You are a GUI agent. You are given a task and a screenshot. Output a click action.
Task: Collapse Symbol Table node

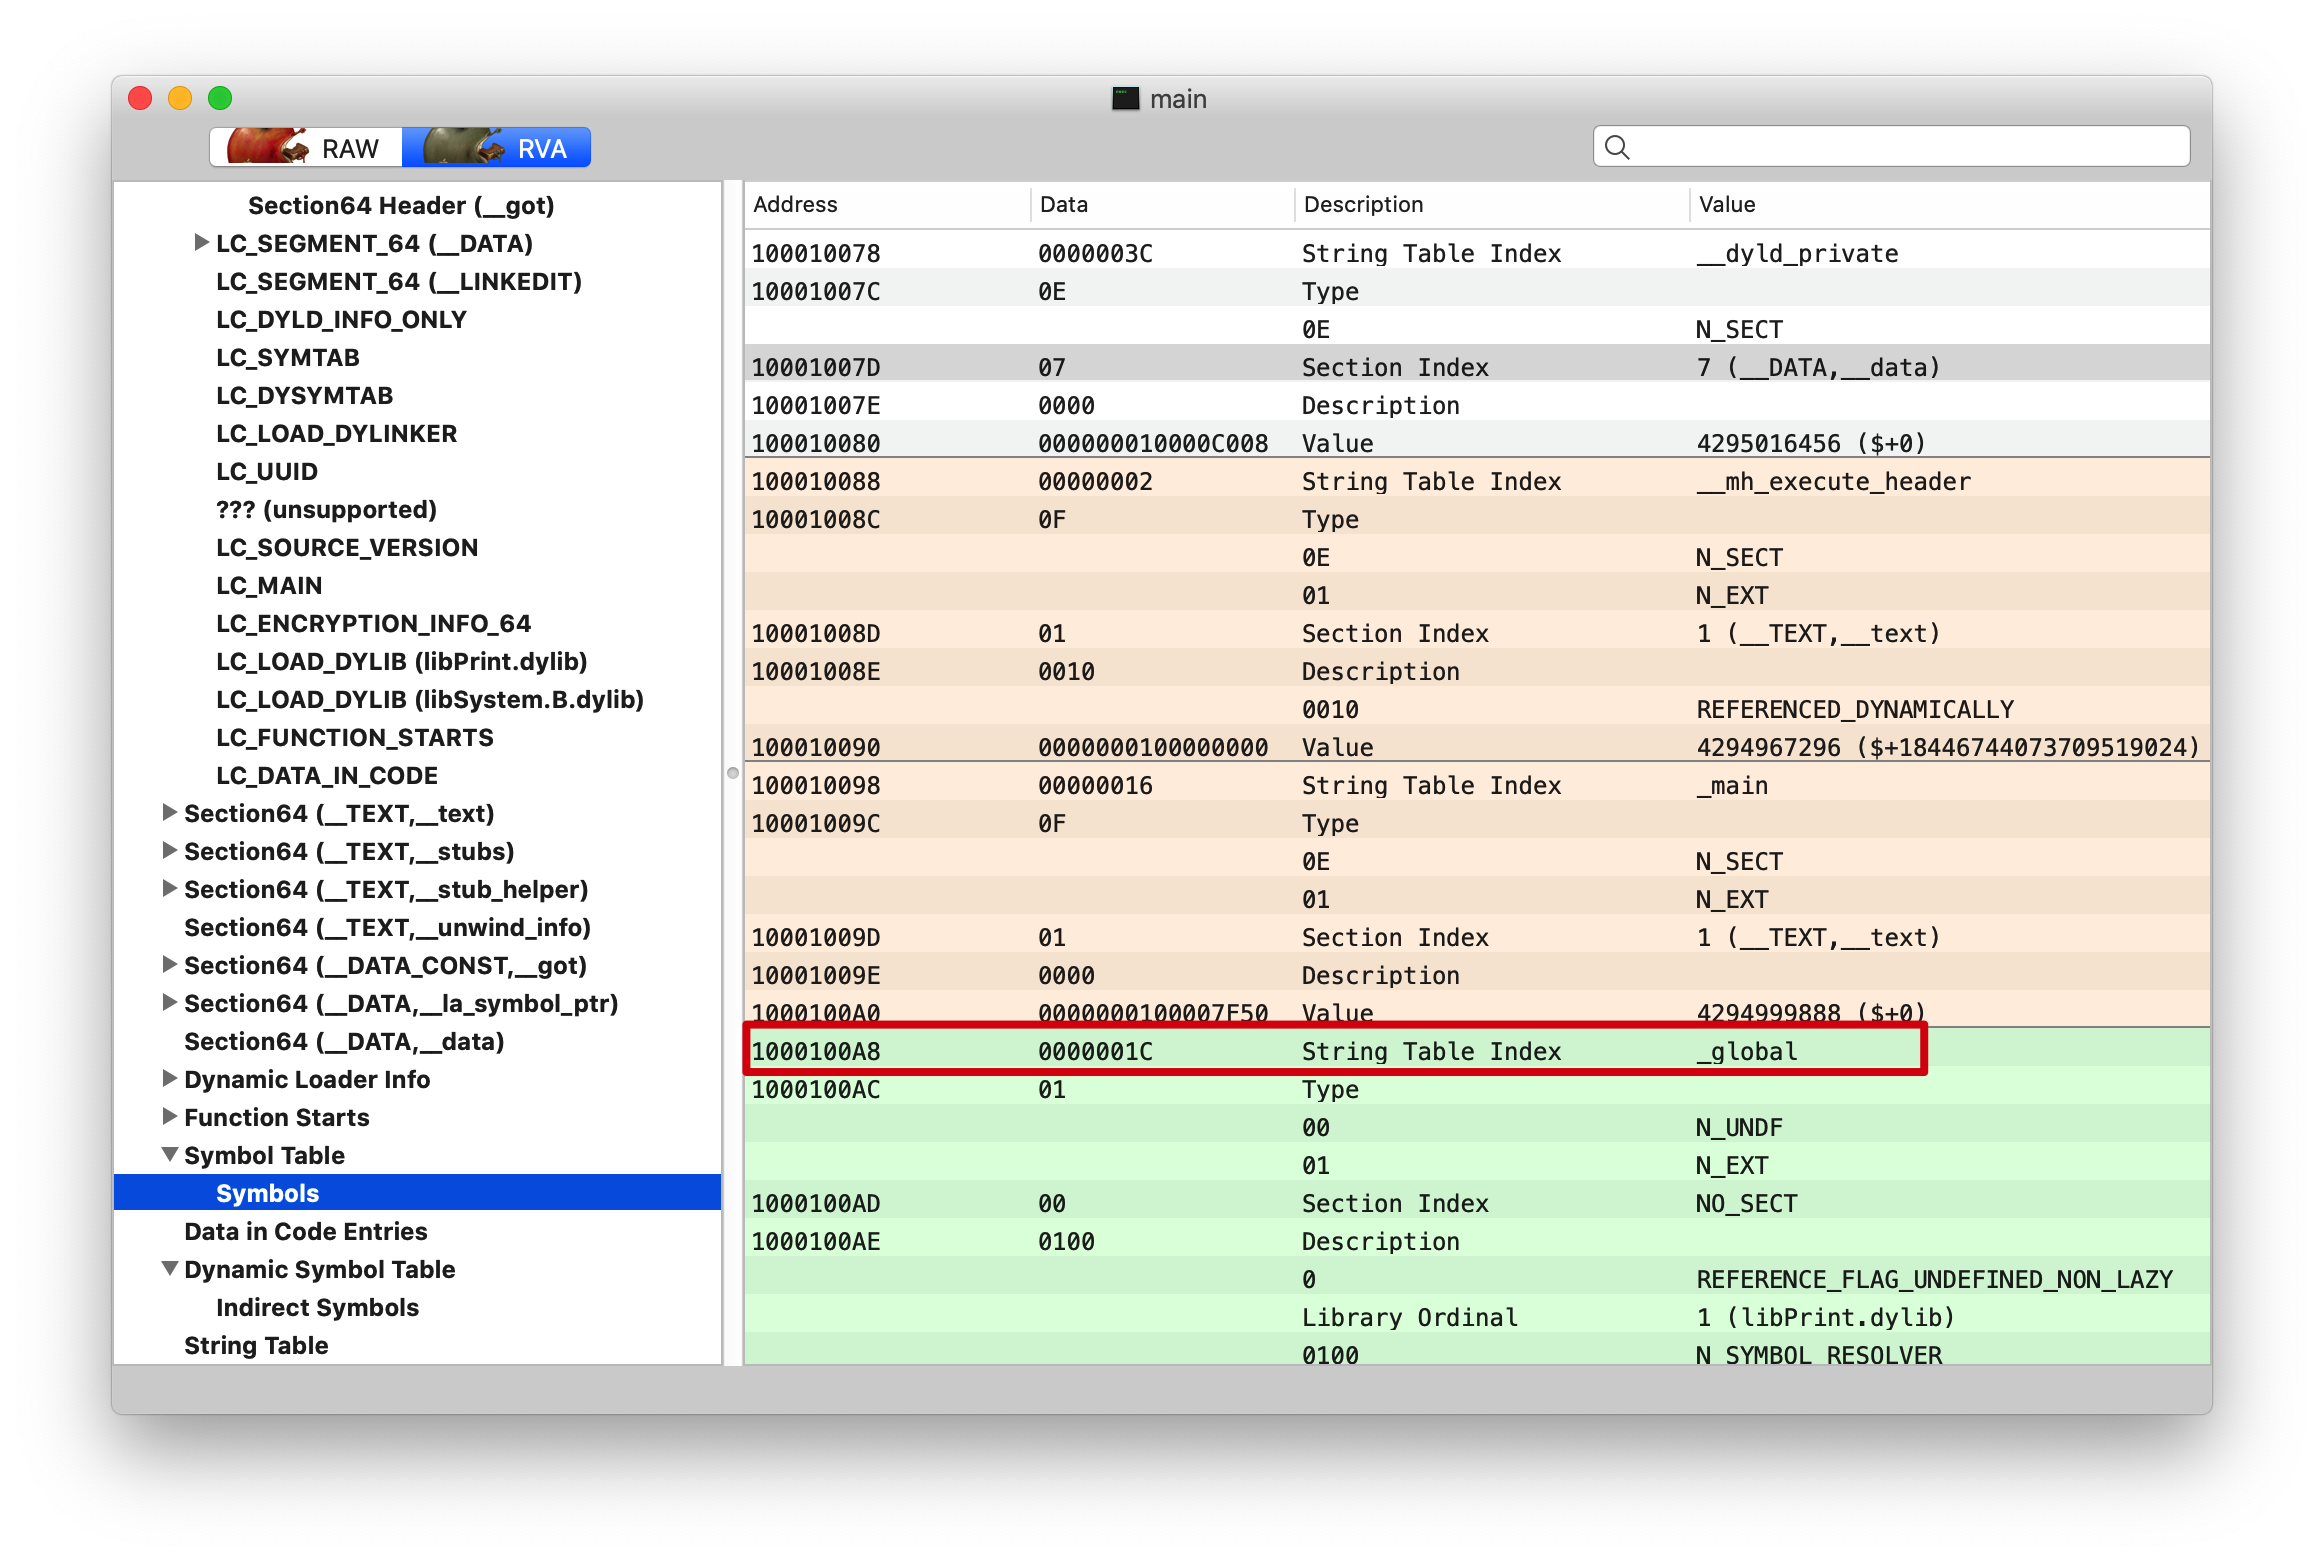pyautogui.click(x=170, y=1155)
